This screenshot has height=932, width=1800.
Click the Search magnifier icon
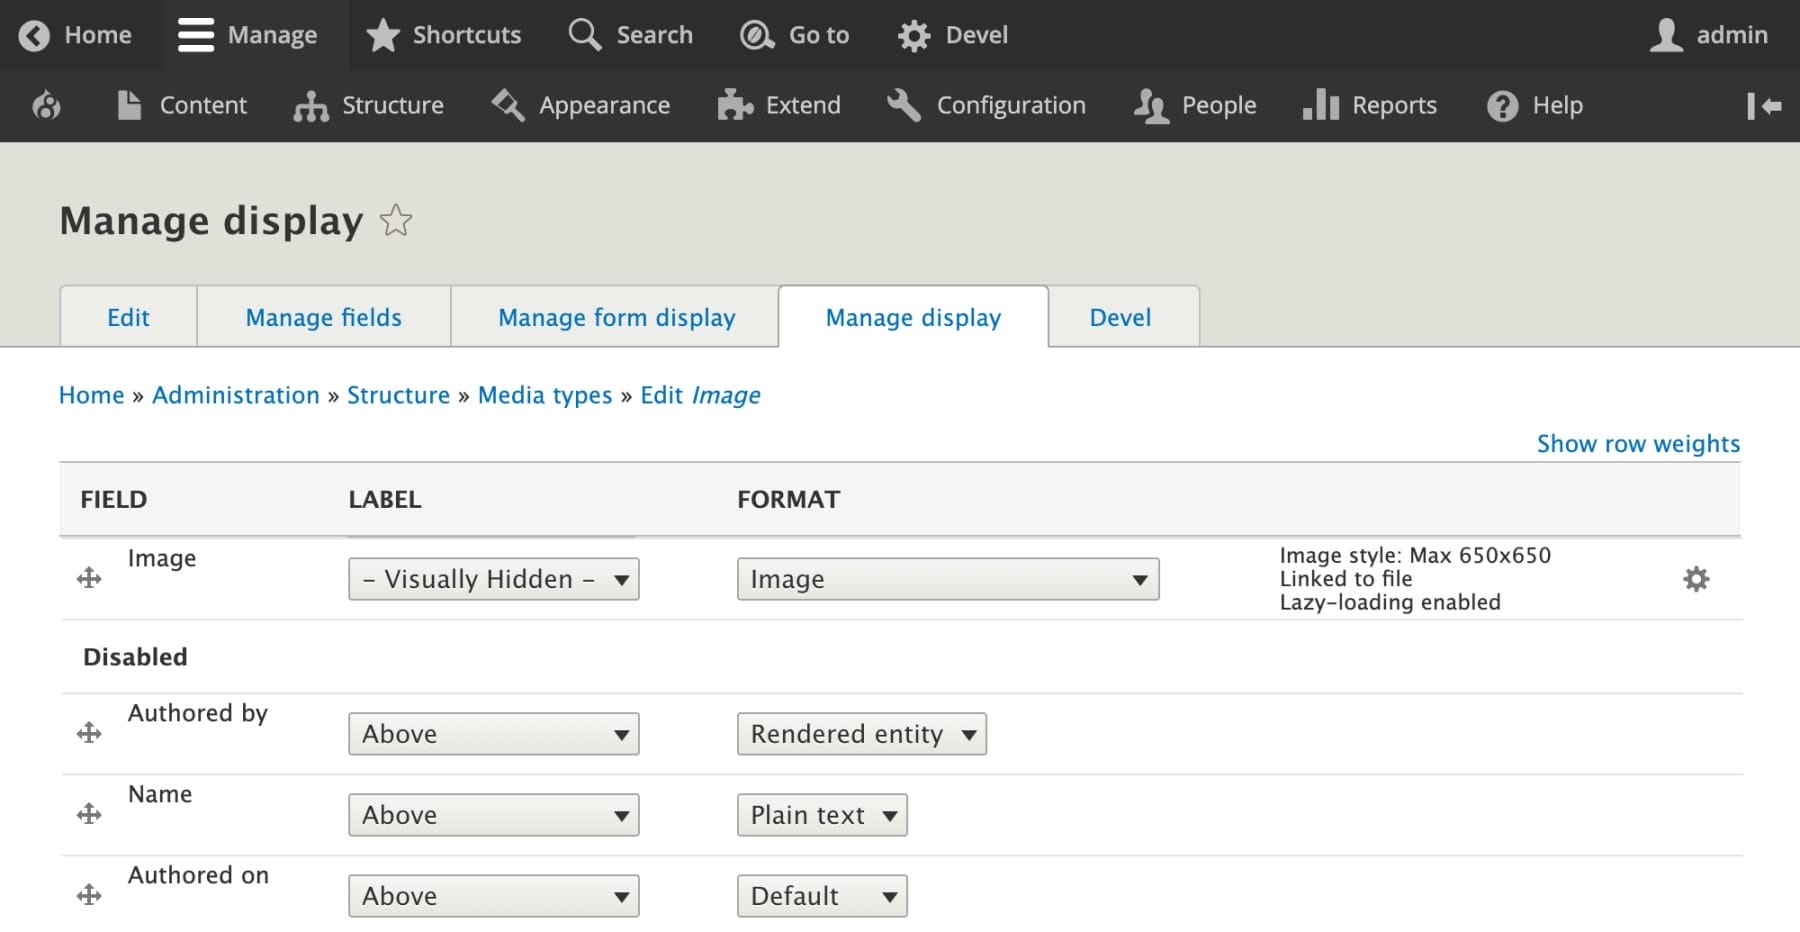tap(583, 34)
